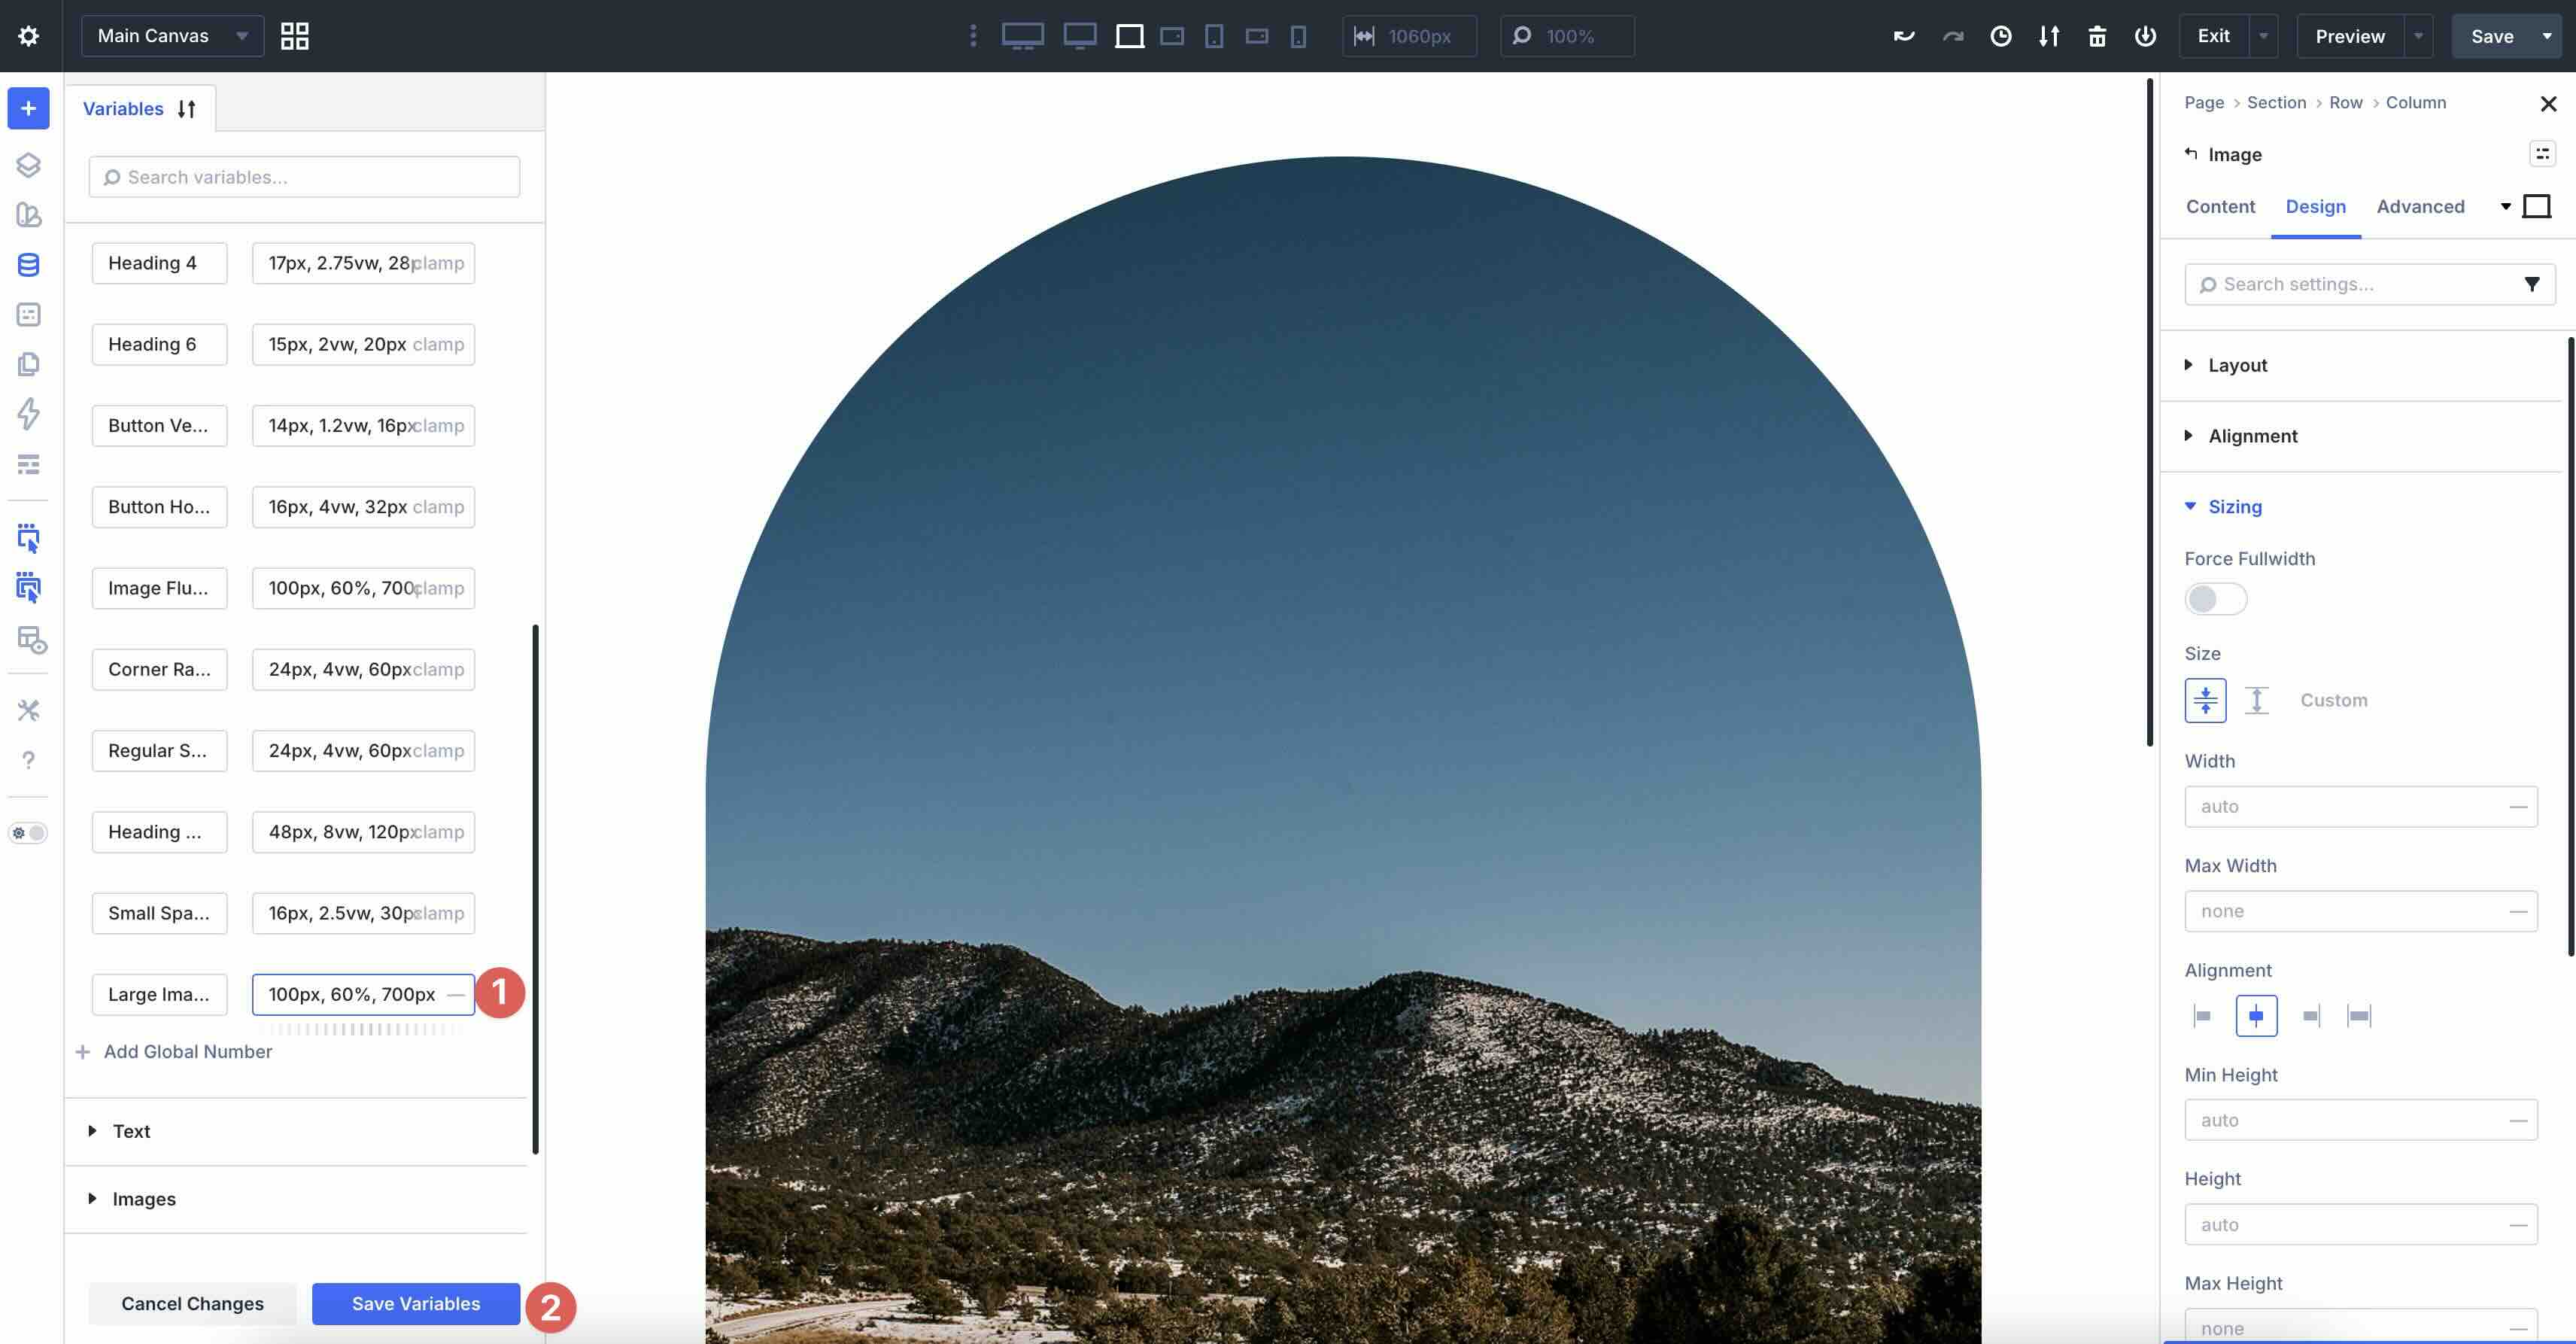This screenshot has height=1344, width=2576.
Task: Click the trash icon in the toolbar
Action: pos(2097,36)
